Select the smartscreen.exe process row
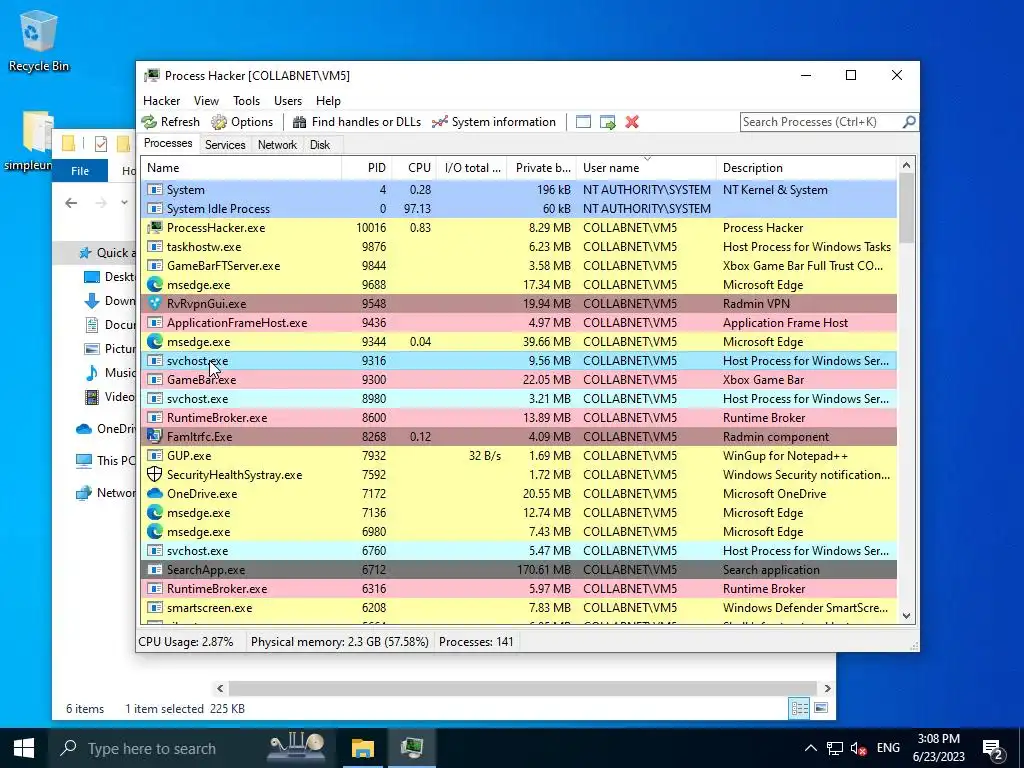Image resolution: width=1024 pixels, height=768 pixels. [519, 608]
